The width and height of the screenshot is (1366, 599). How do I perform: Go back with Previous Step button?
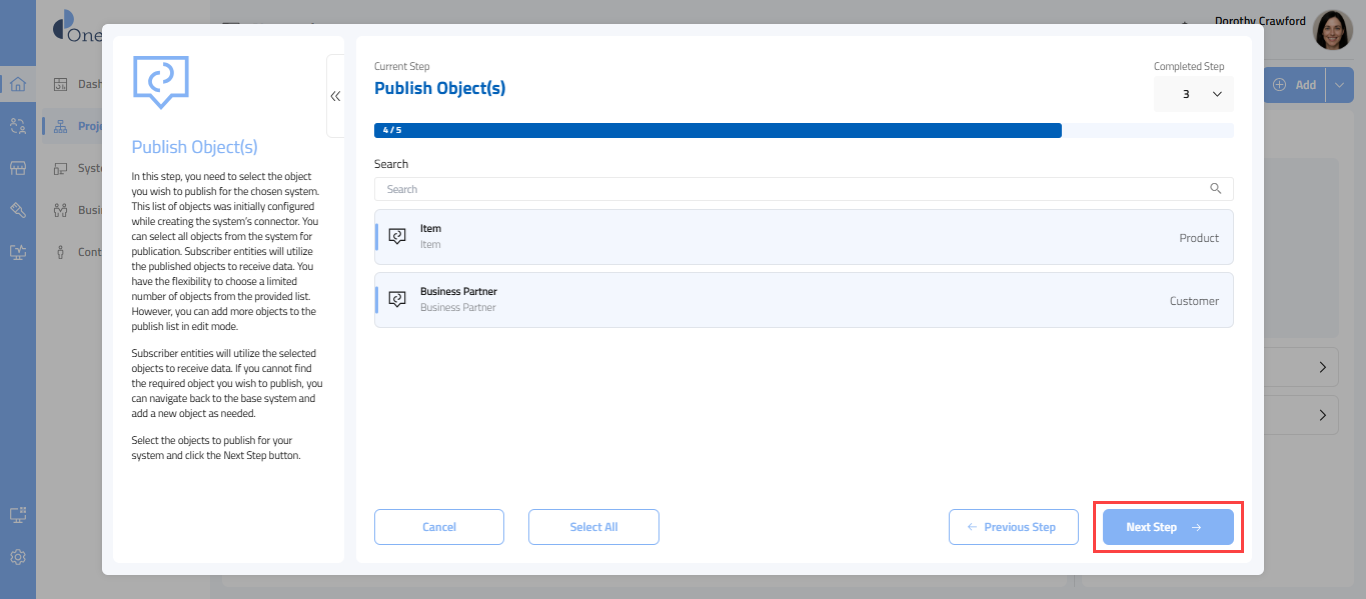tap(1013, 527)
